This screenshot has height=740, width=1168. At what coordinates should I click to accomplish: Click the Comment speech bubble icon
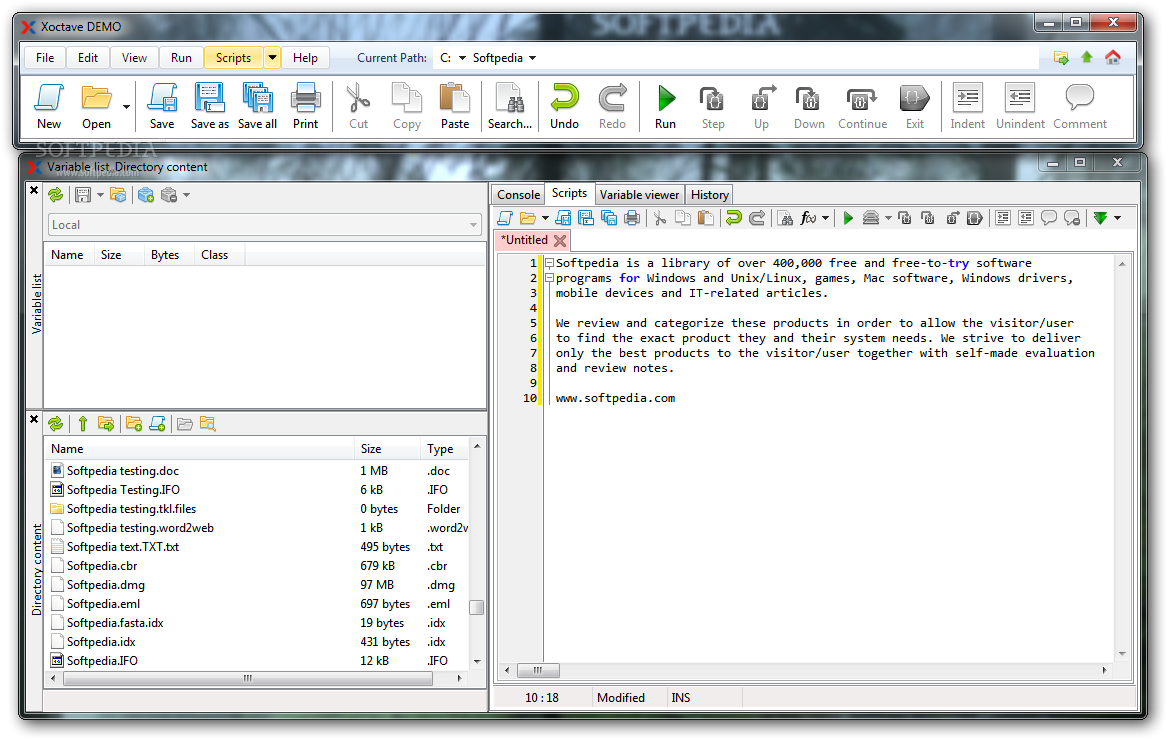(1079, 98)
